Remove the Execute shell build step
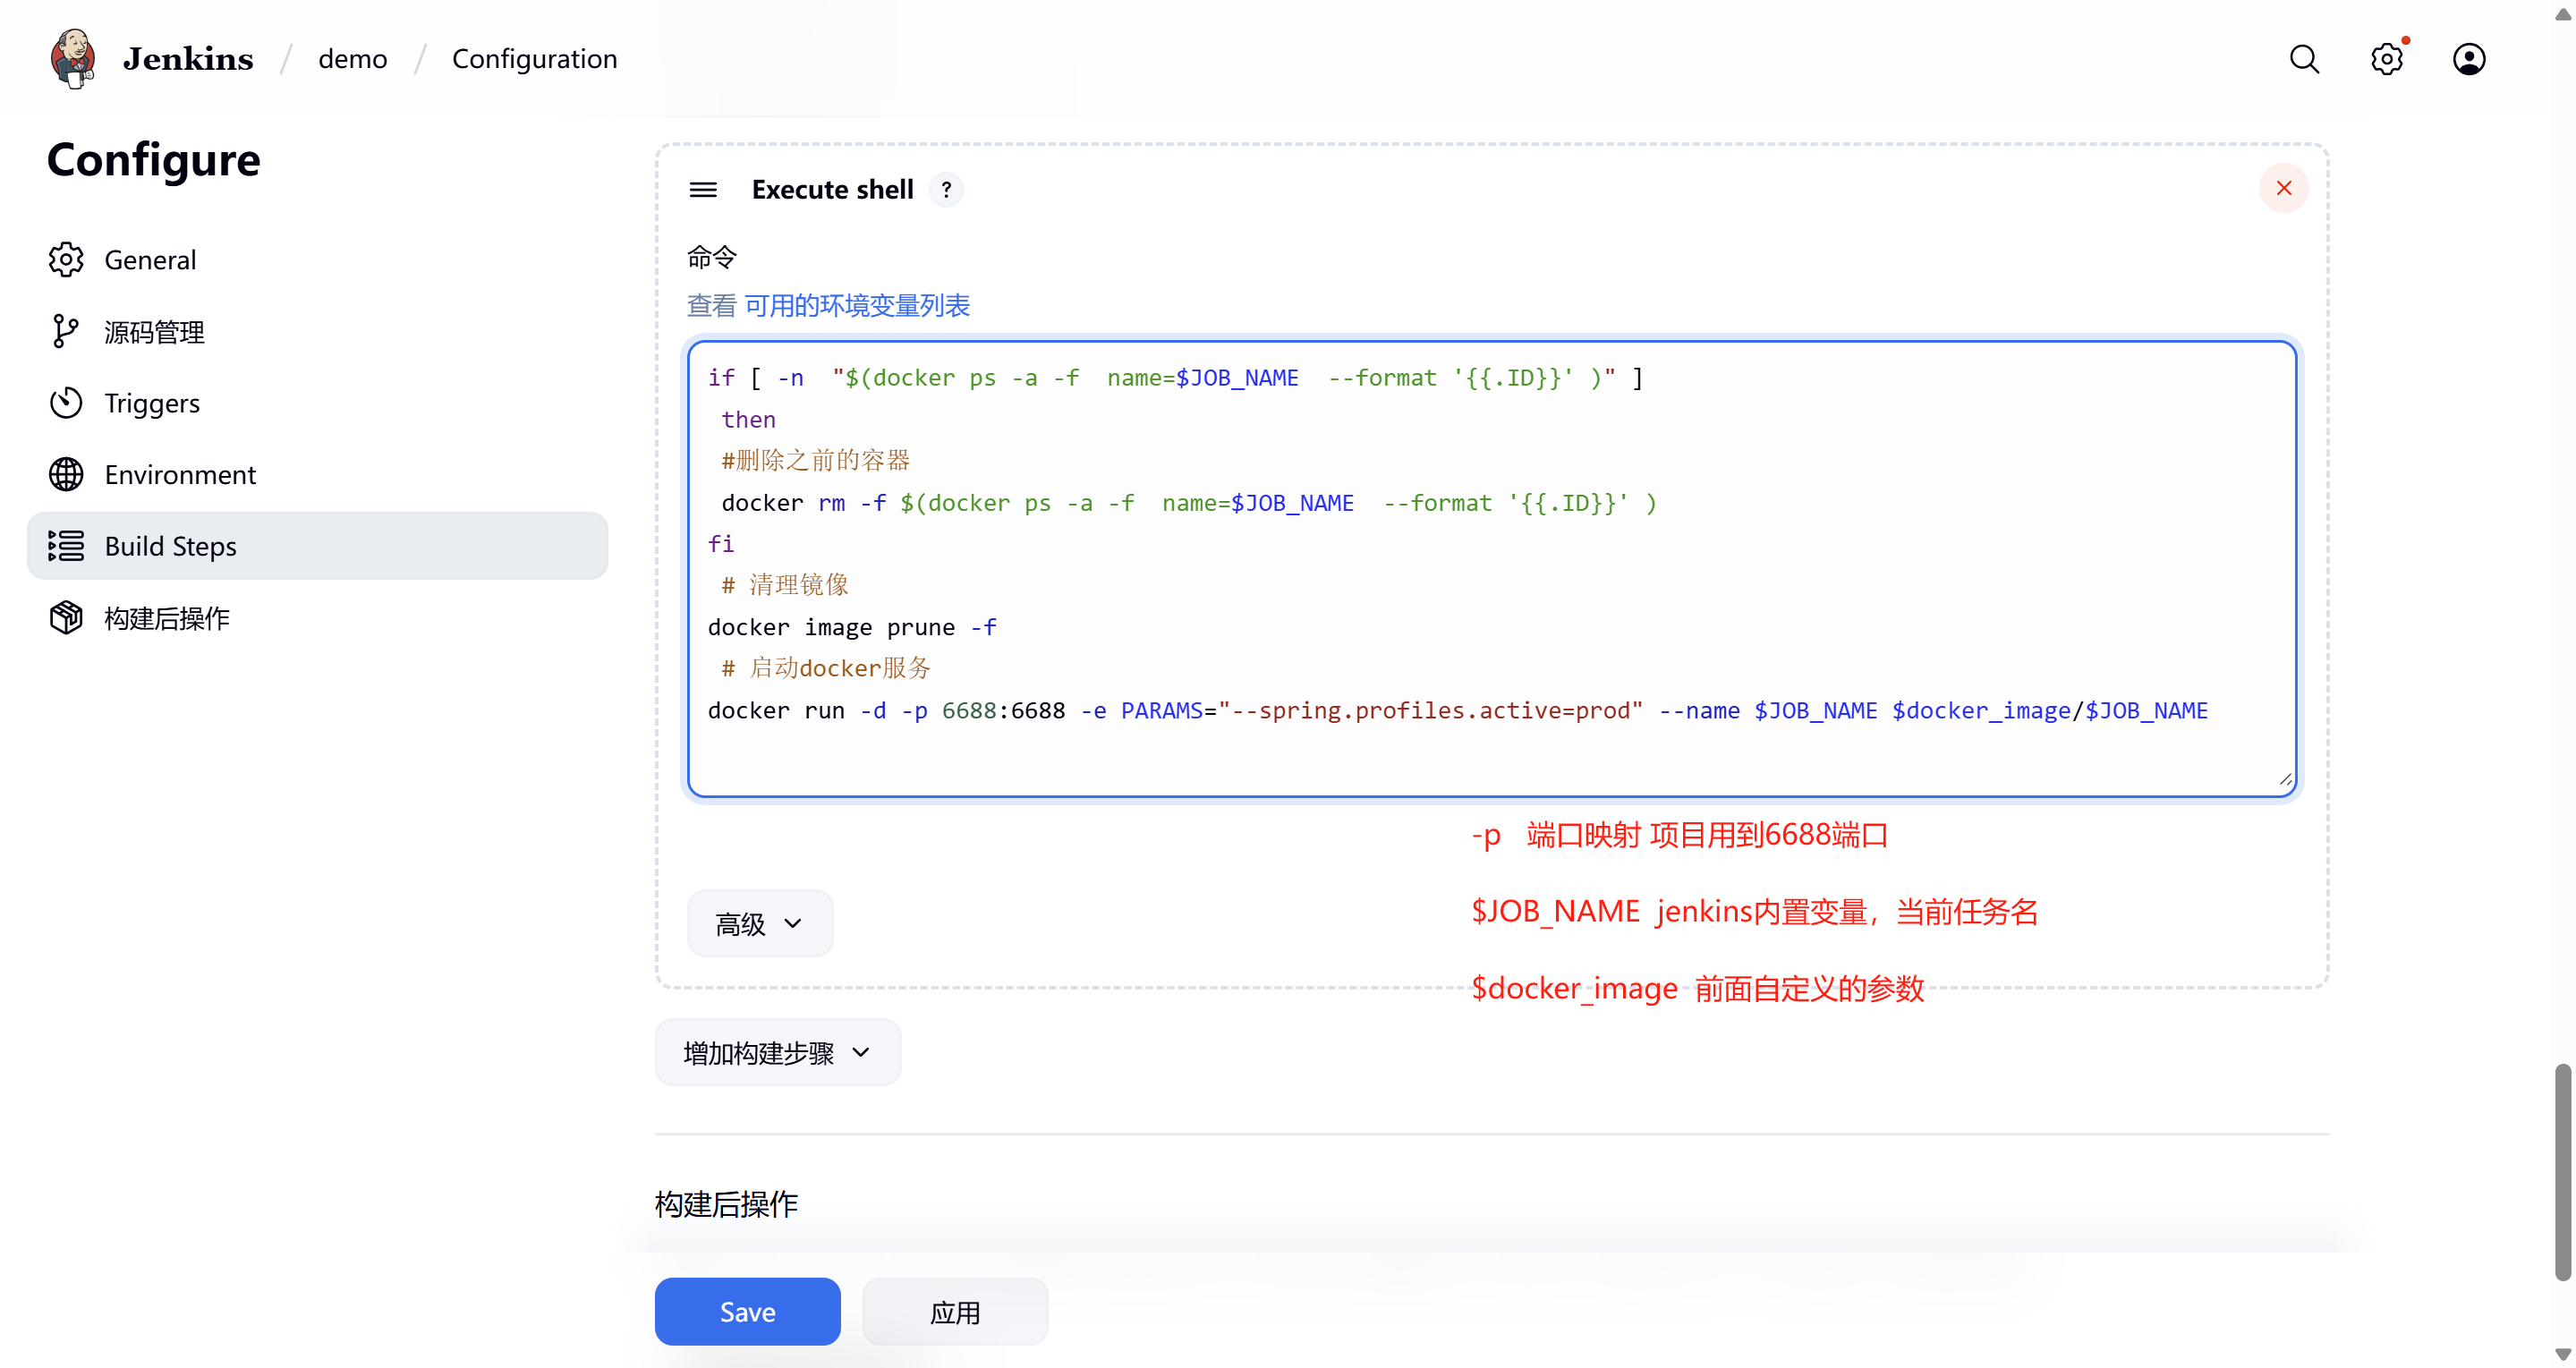2576x1368 pixels. (2283, 188)
